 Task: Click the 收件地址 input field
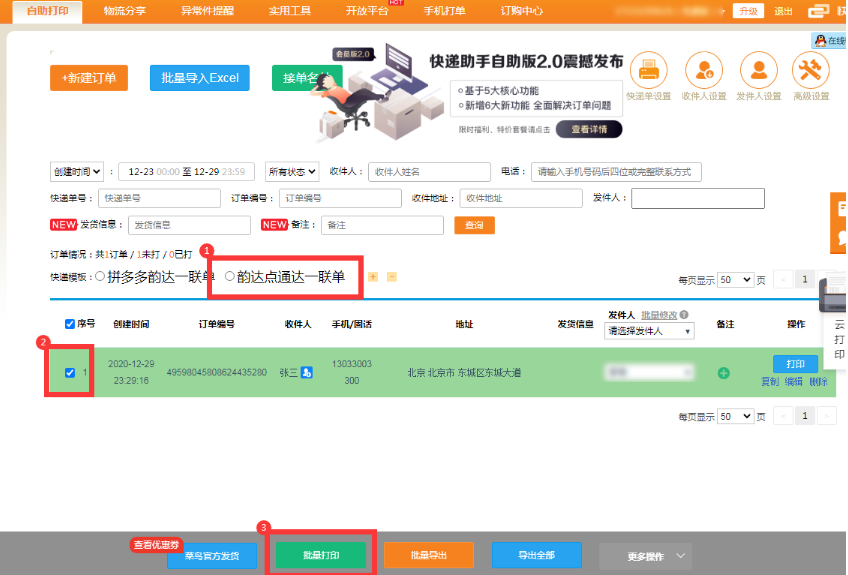(x=521, y=198)
